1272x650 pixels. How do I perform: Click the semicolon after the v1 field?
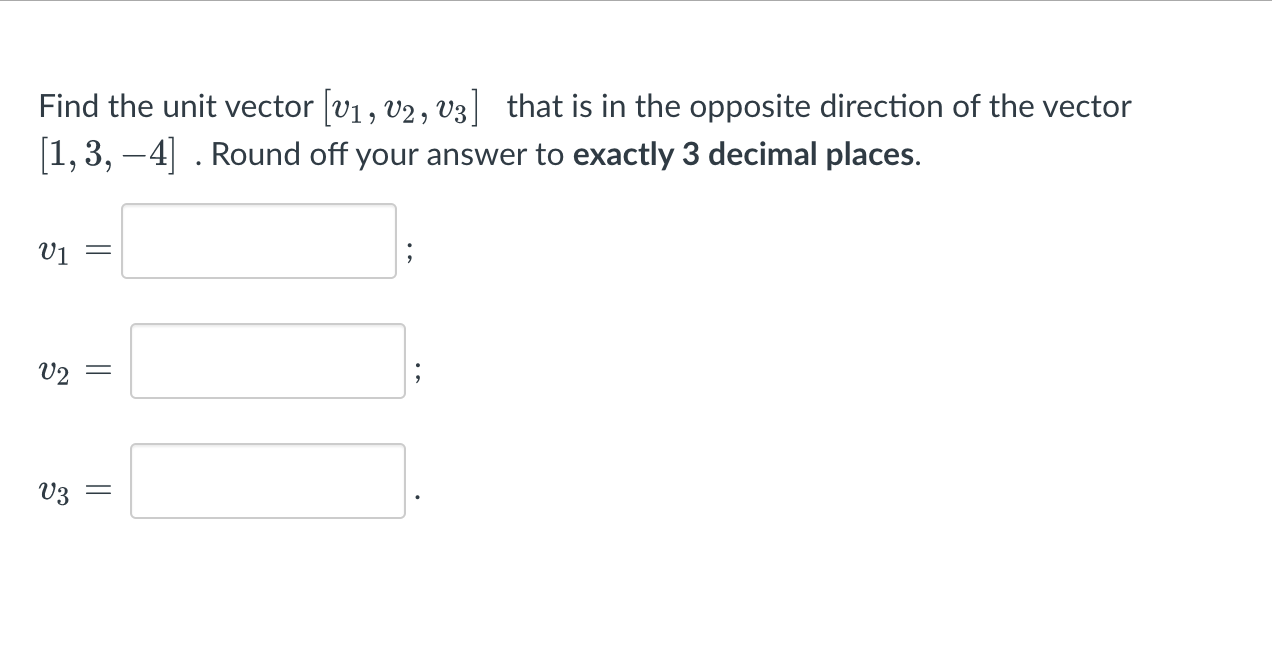pos(409,252)
